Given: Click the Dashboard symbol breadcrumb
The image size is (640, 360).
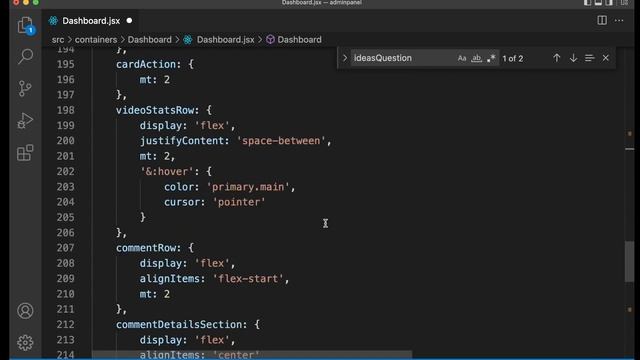Looking at the screenshot, I should point(299,40).
